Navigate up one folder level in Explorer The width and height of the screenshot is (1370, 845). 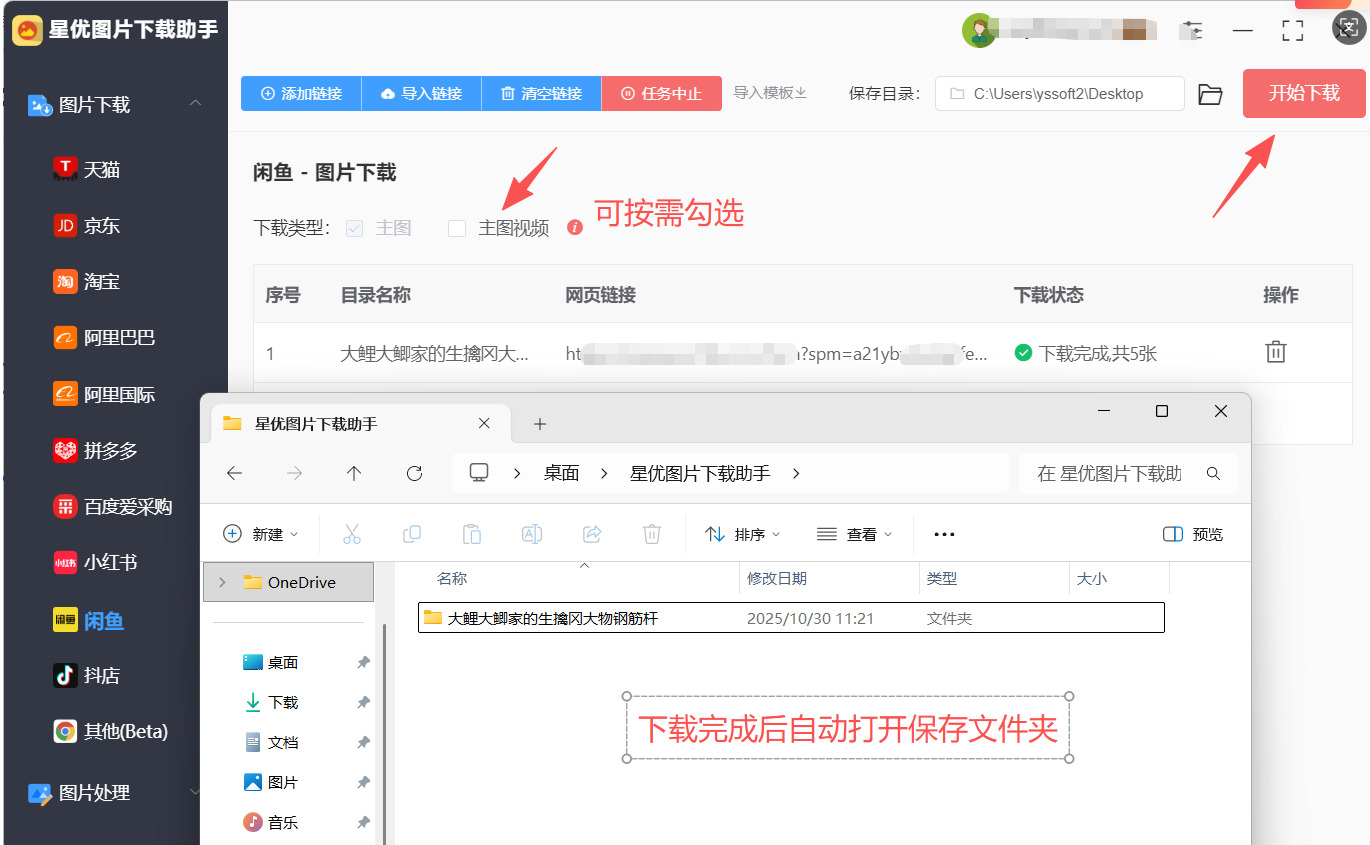tap(354, 473)
